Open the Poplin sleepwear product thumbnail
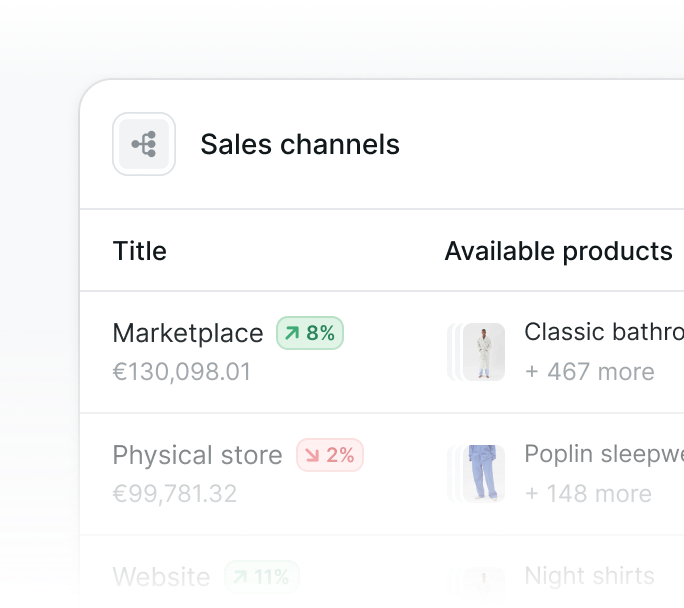 [484, 474]
